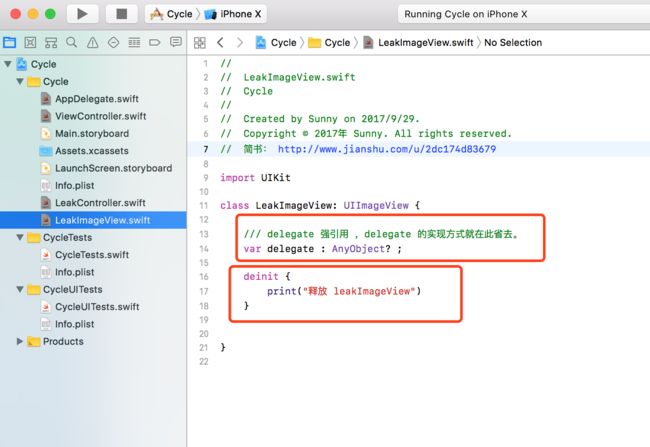Viewport: 650px width, 447px height.
Task: Click LeakImageView.swift in jump bar
Action: [x=418, y=42]
